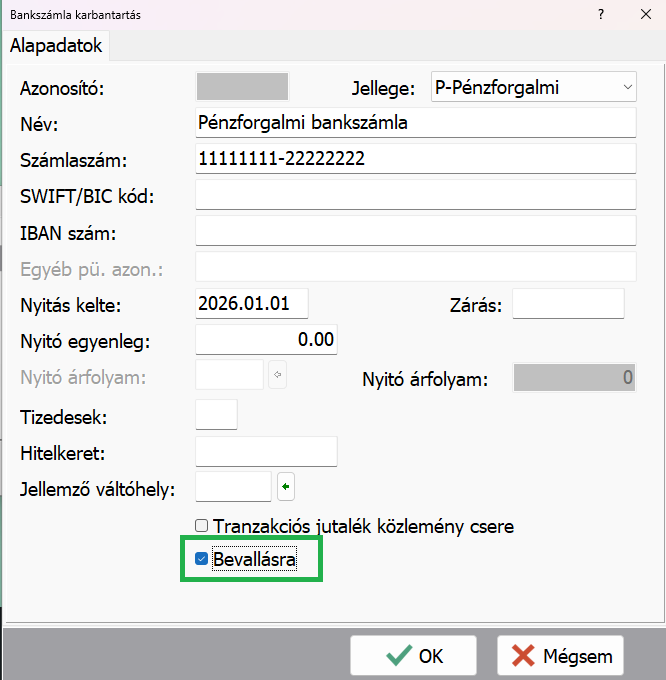Click the SWIFT/BIC kód field

pos(415,195)
